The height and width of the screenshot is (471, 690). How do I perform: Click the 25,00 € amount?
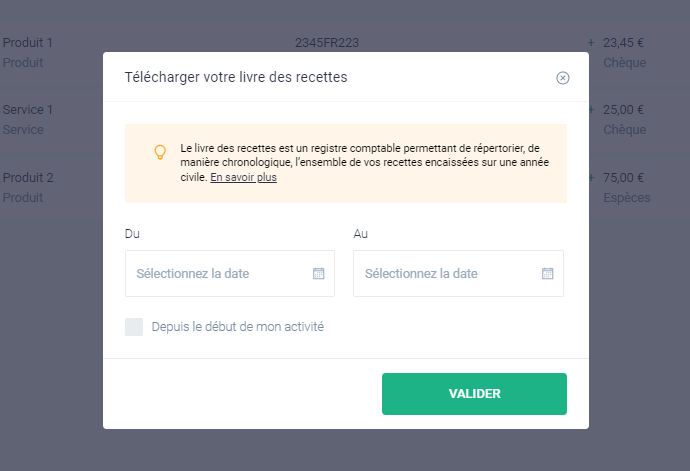624,110
